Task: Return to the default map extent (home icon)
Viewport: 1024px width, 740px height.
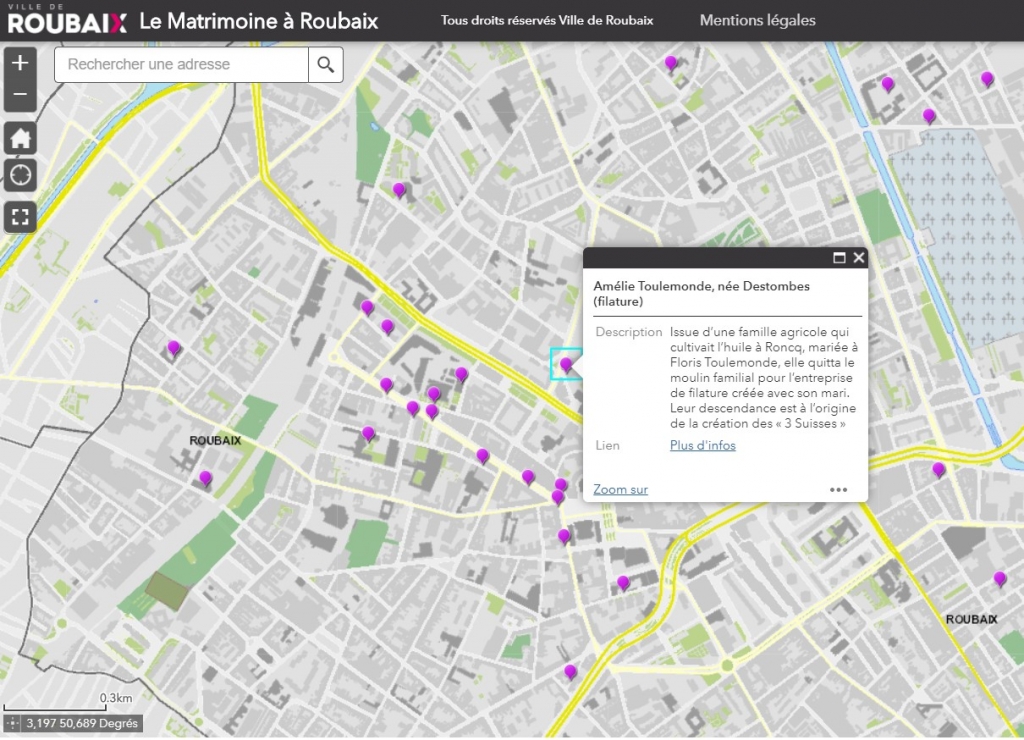Action: coord(20,138)
